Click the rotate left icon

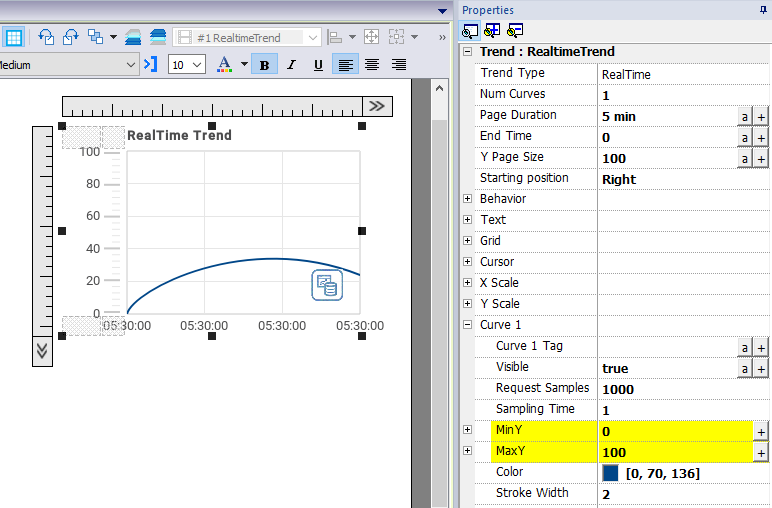click(46, 38)
